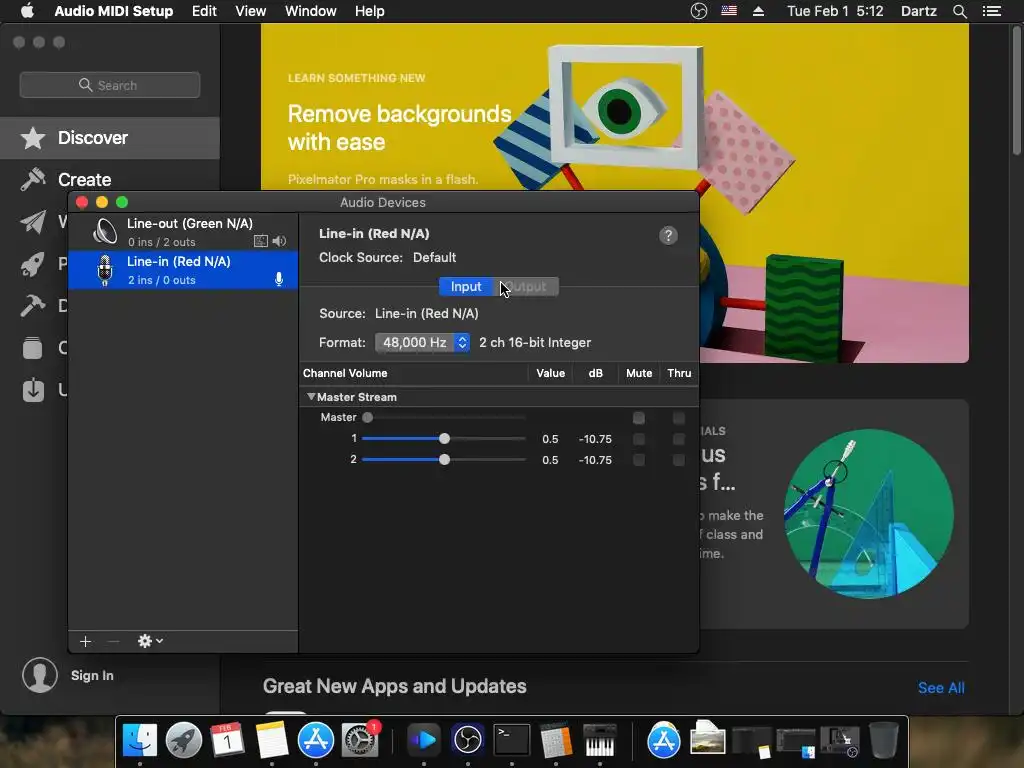Click the eject icon in the menu bar
The image size is (1024, 768).
(x=758, y=11)
